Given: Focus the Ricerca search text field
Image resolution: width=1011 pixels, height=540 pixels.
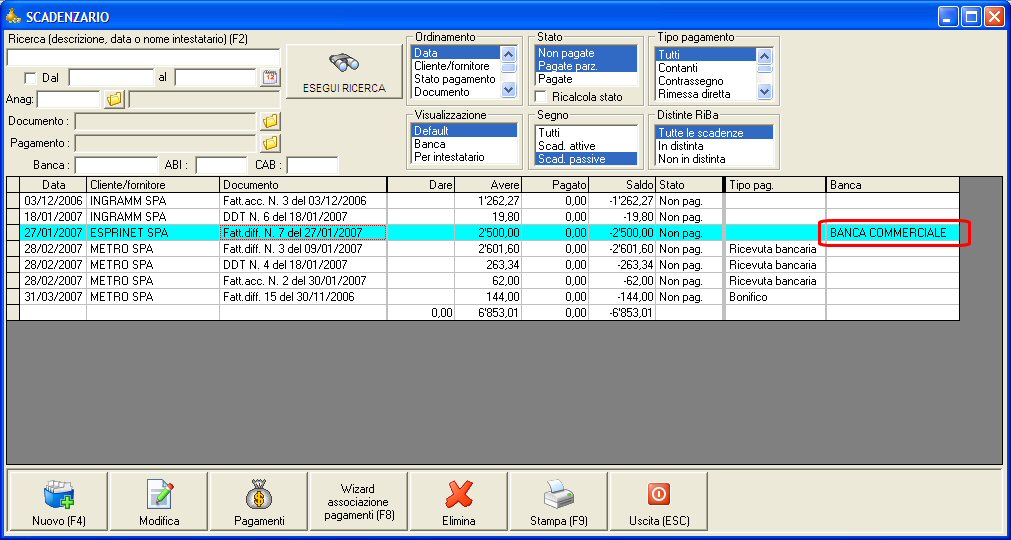Looking at the screenshot, I should click(x=143, y=57).
